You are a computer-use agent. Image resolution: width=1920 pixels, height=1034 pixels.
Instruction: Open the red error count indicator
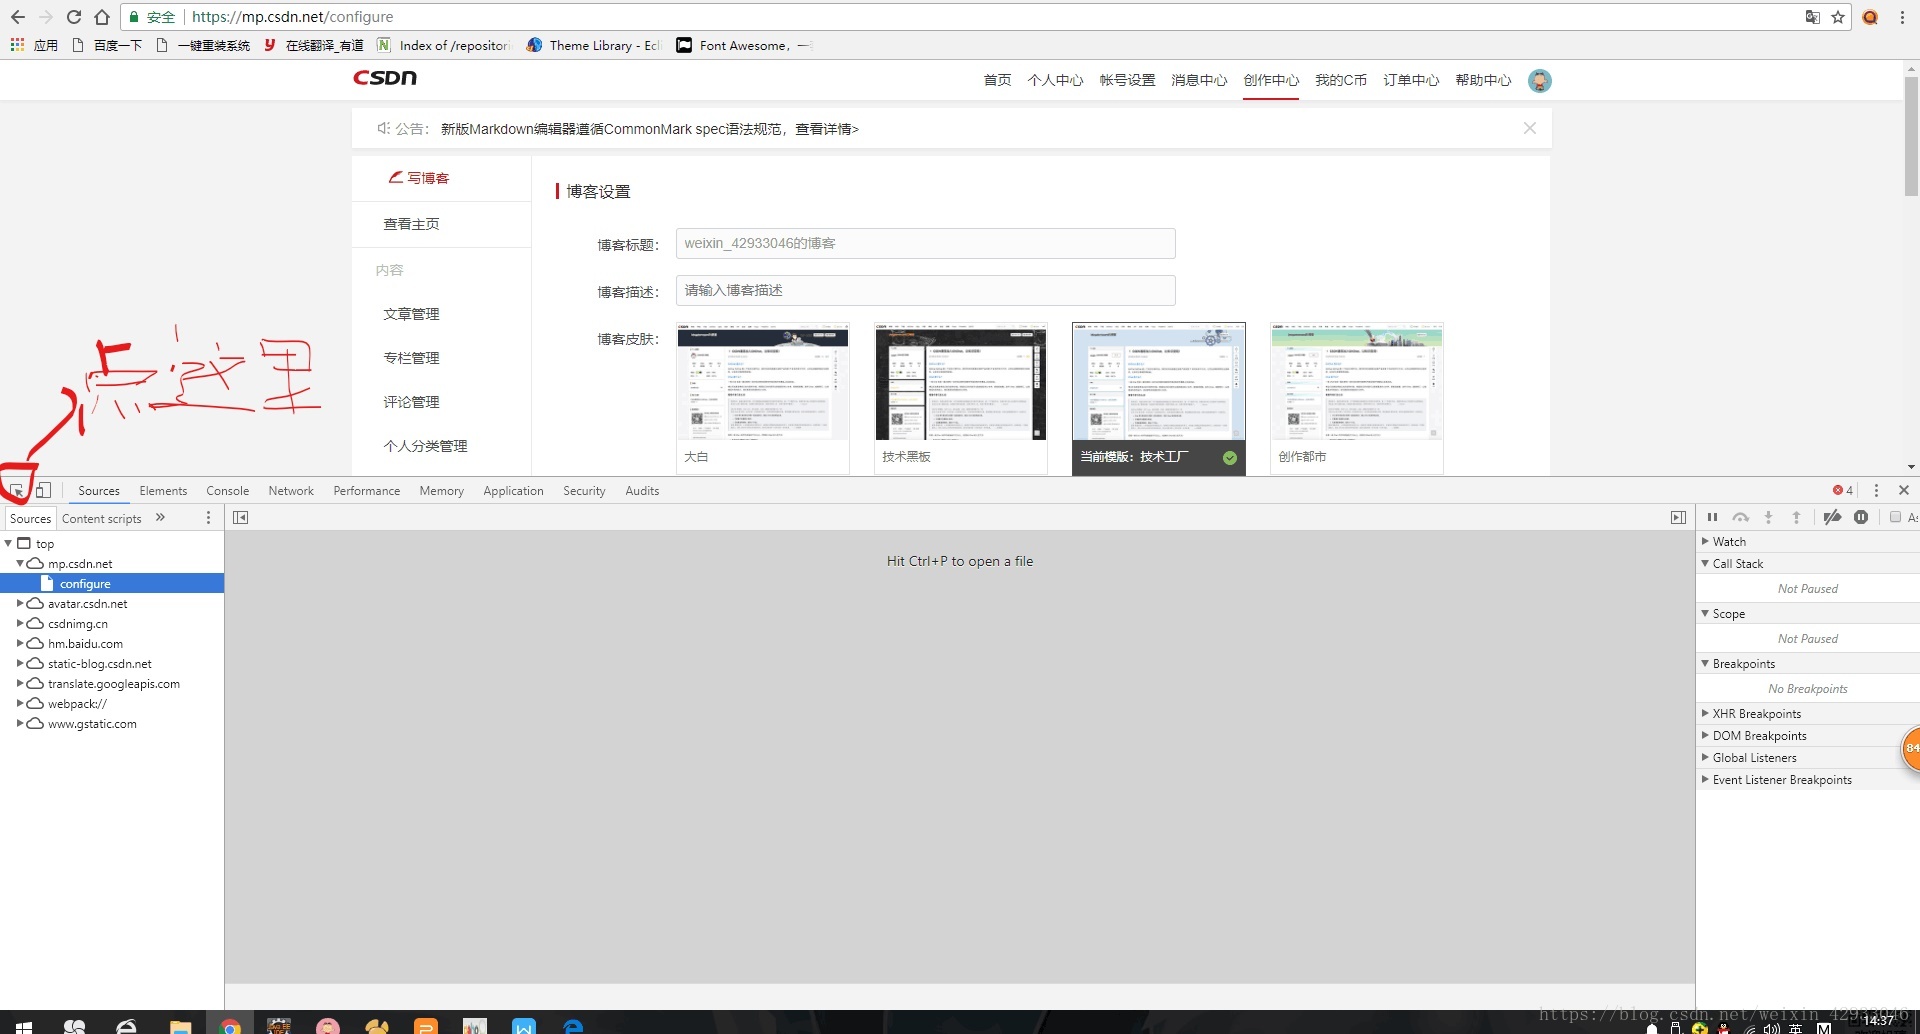[x=1843, y=491]
